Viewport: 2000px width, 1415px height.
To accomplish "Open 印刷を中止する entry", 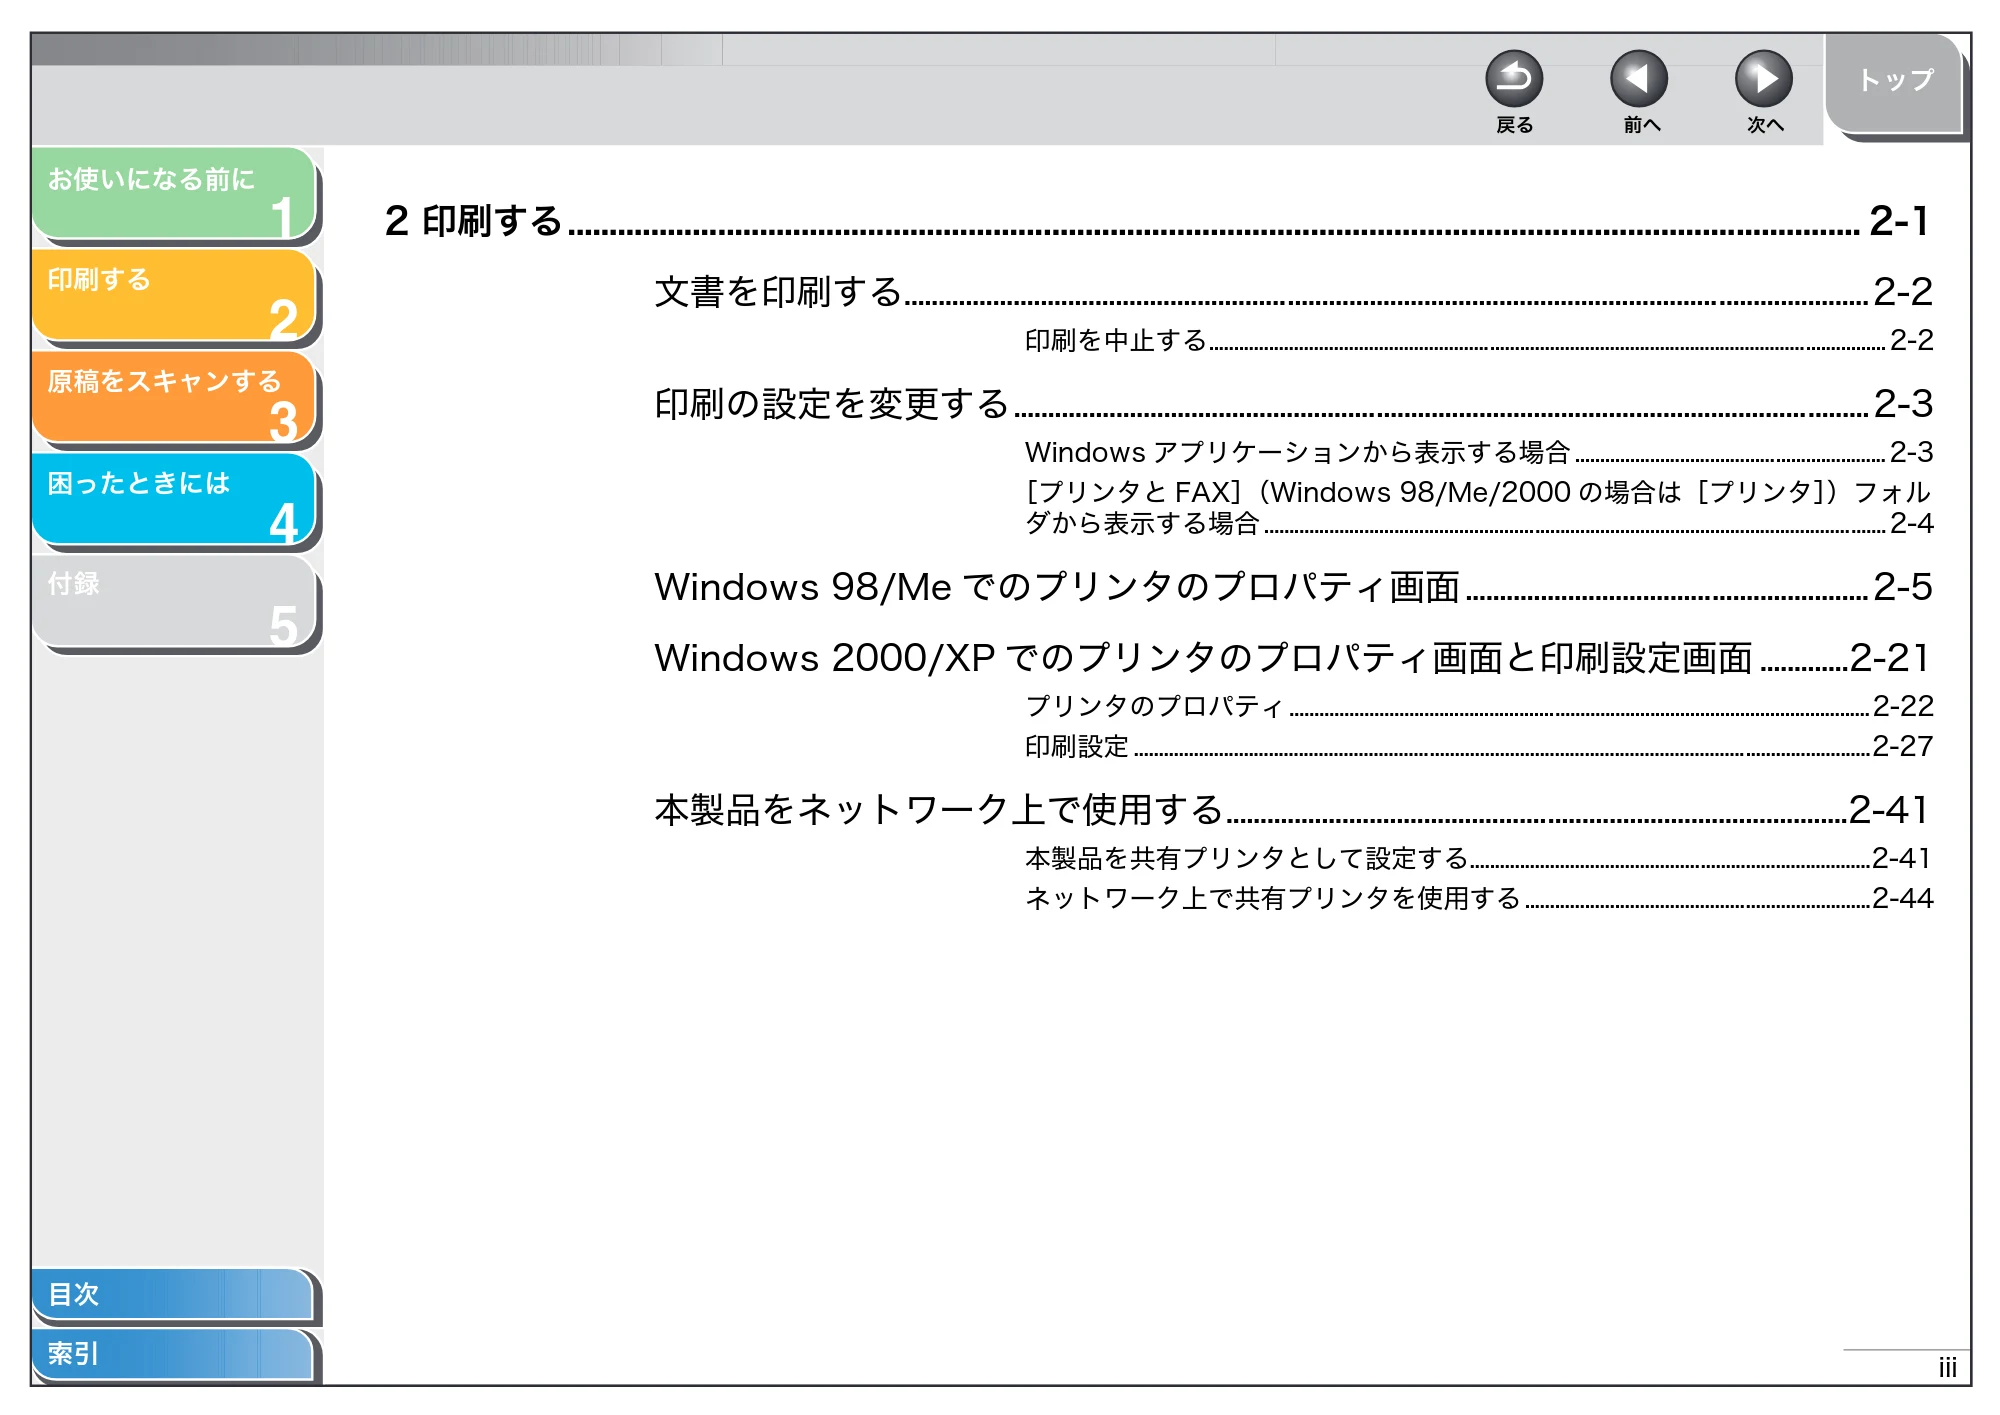I will click(x=1478, y=340).
